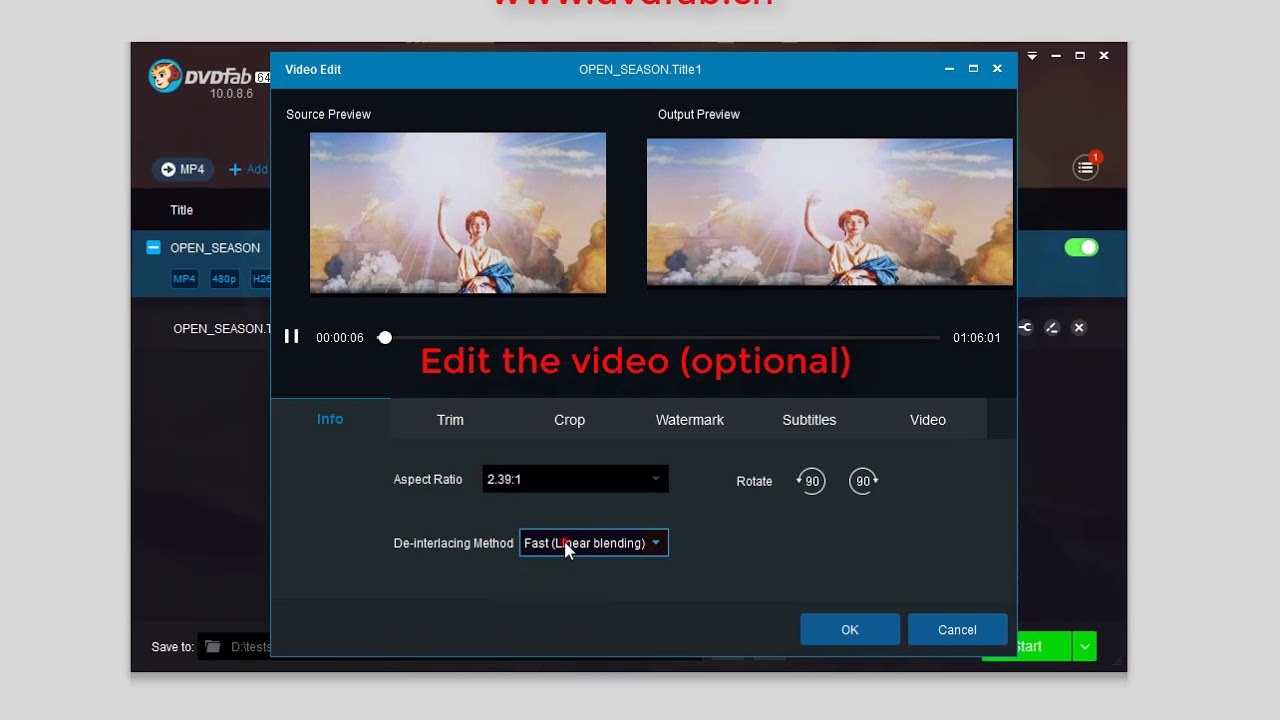Pause the preview playback
This screenshot has width=1280, height=720.
click(x=291, y=337)
